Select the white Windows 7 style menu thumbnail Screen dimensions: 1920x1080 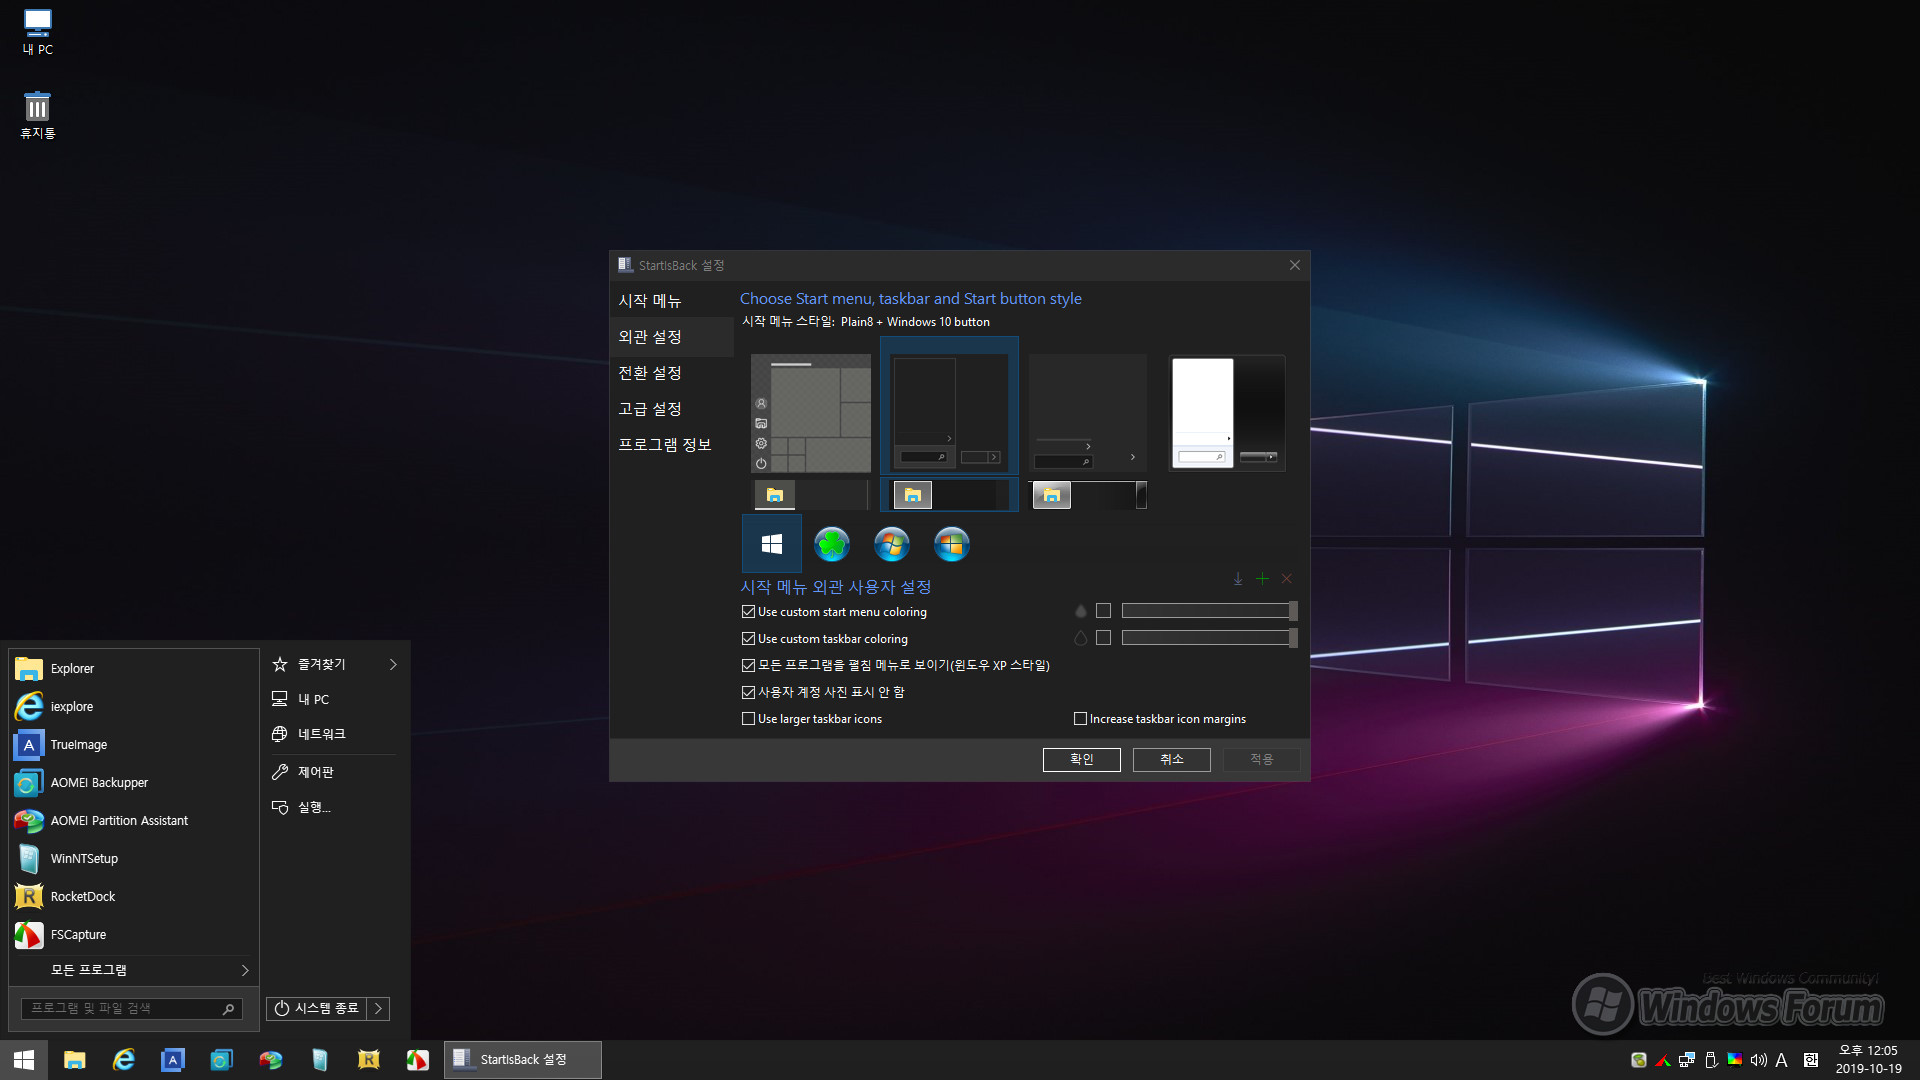click(1228, 413)
